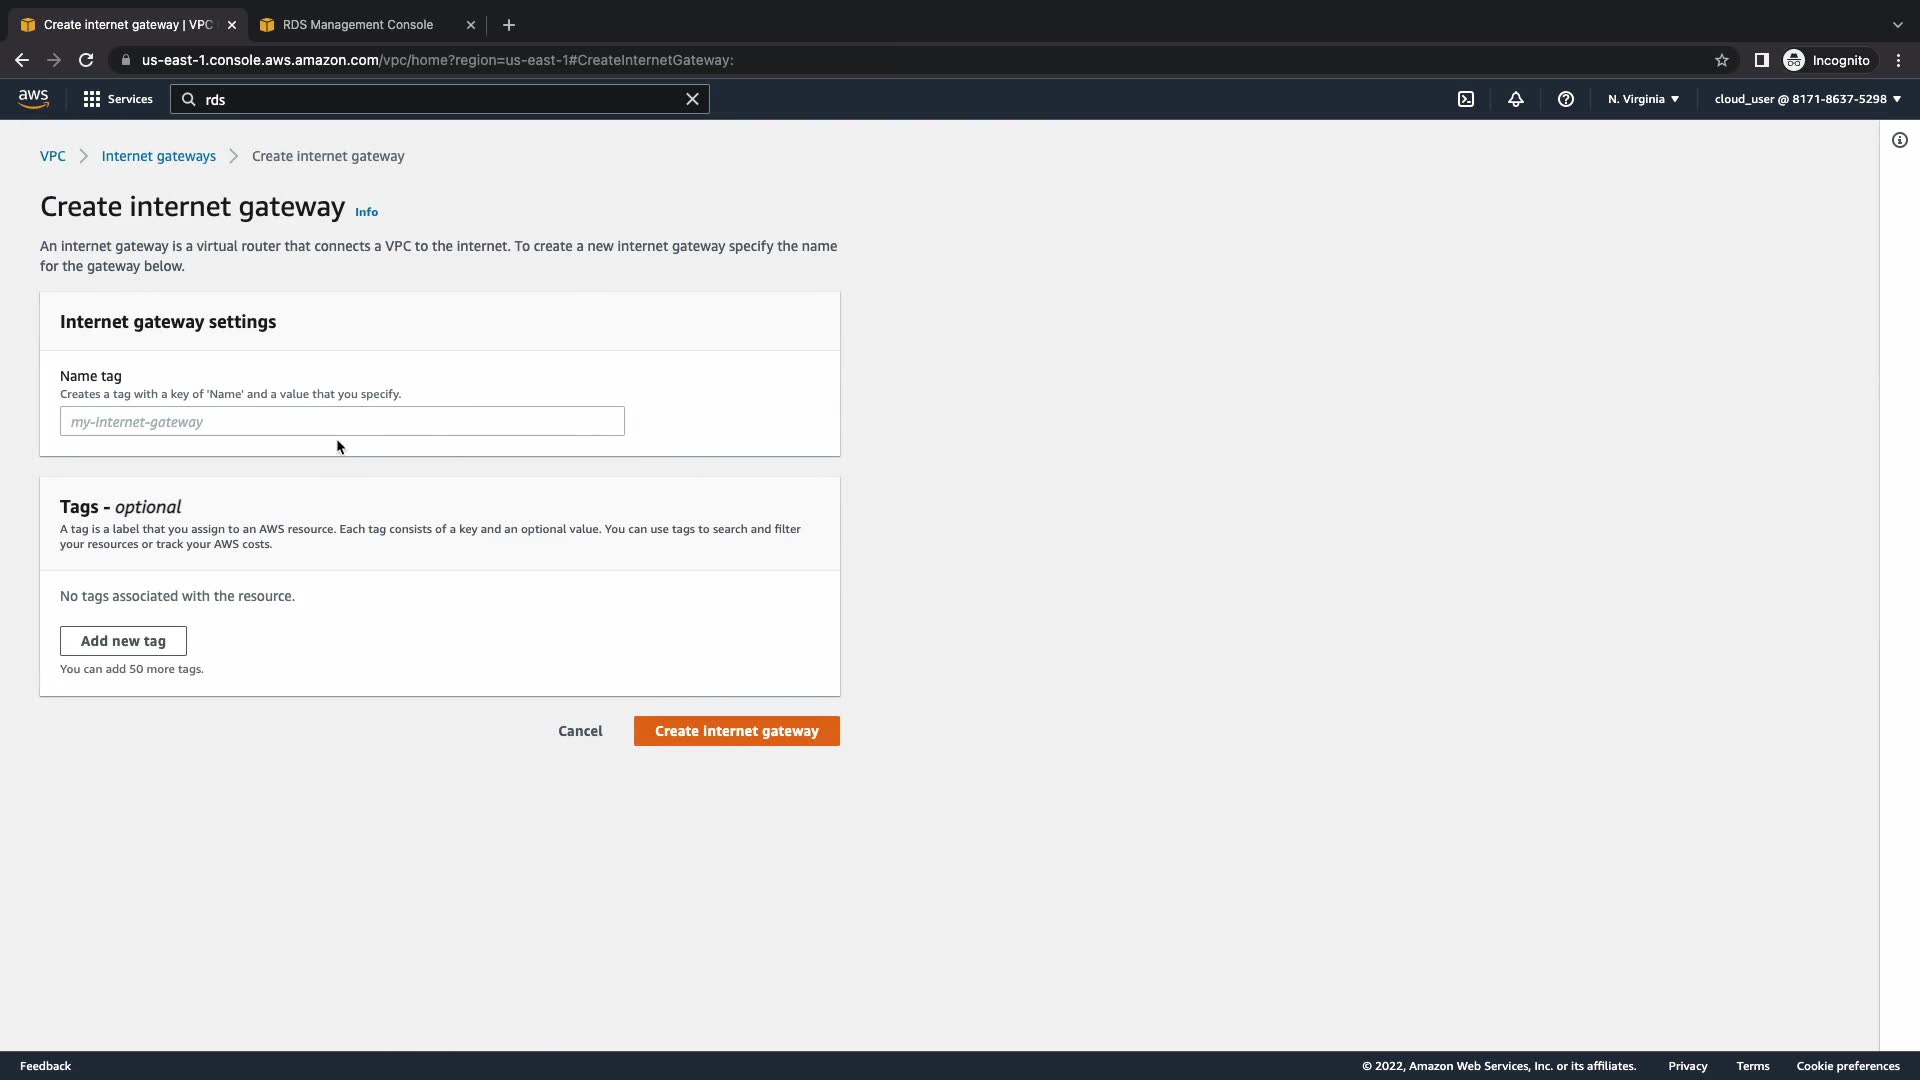
Task: Click the AWS logo home icon
Action: (33, 99)
